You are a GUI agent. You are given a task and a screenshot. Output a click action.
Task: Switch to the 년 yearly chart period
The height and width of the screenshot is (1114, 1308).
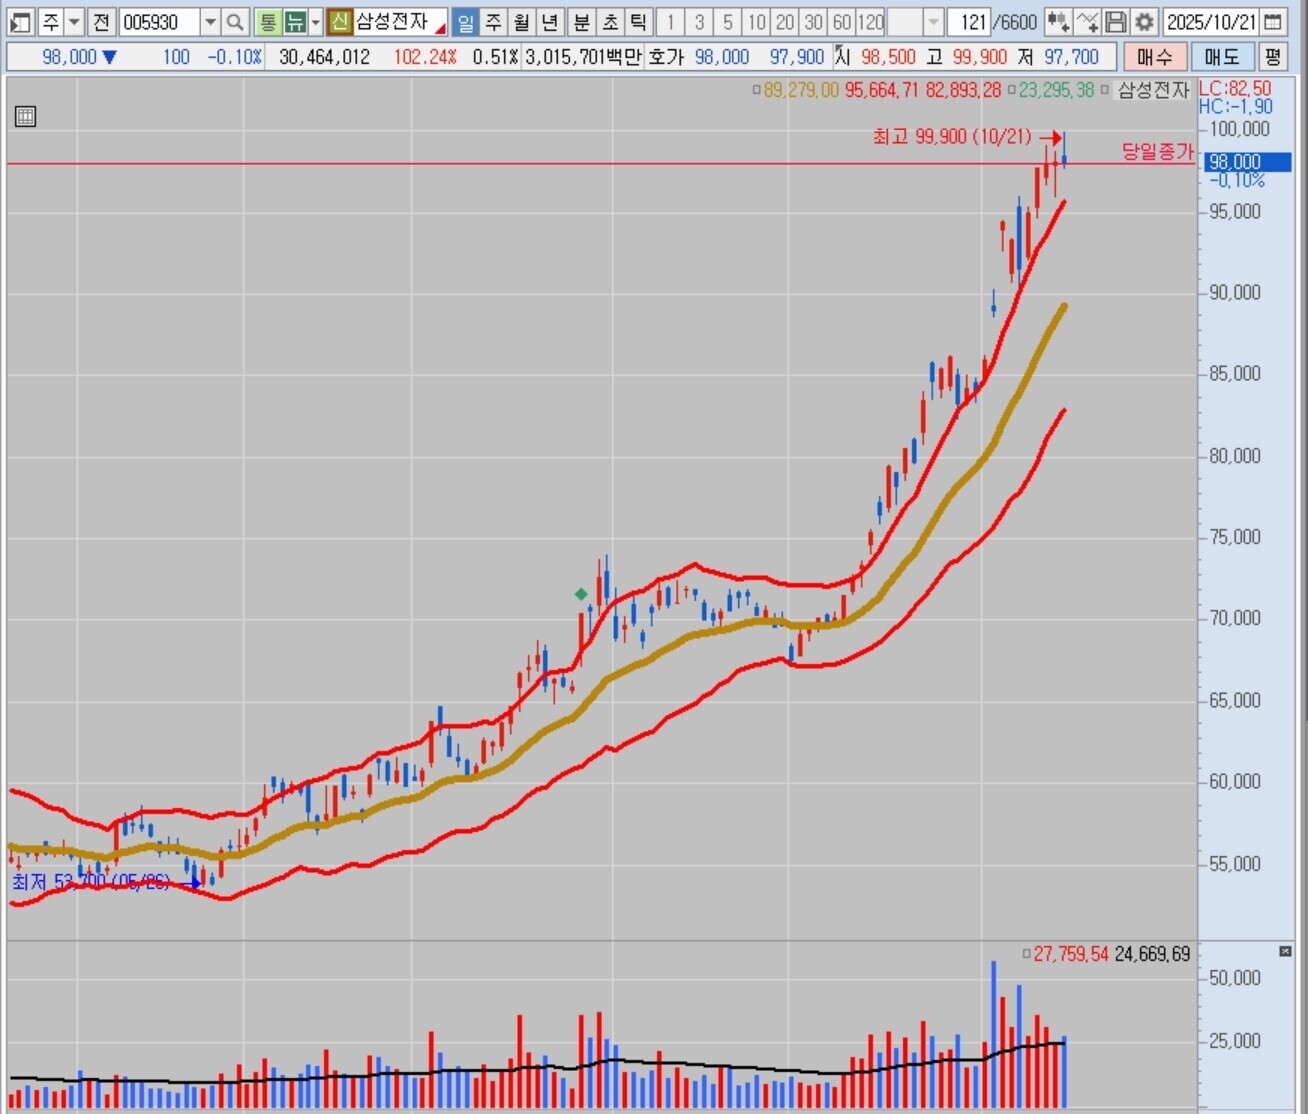pos(549,22)
